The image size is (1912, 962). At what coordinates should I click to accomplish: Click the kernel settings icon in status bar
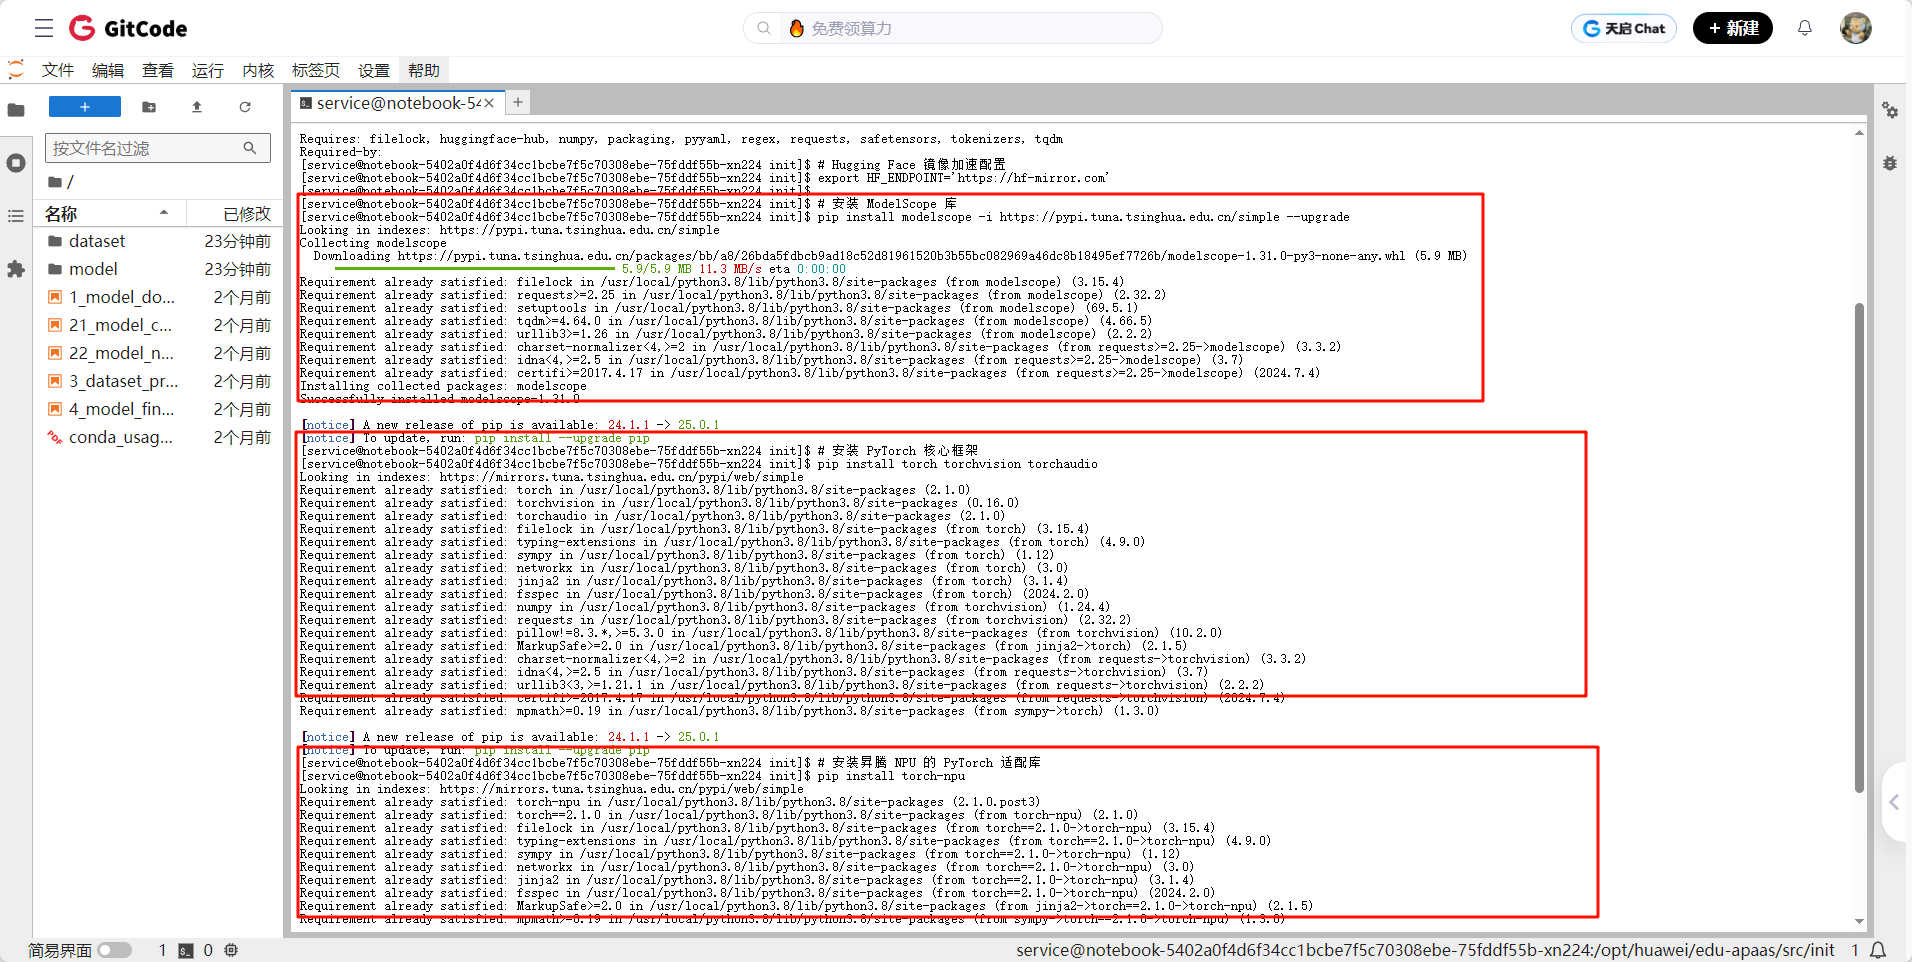(231, 950)
